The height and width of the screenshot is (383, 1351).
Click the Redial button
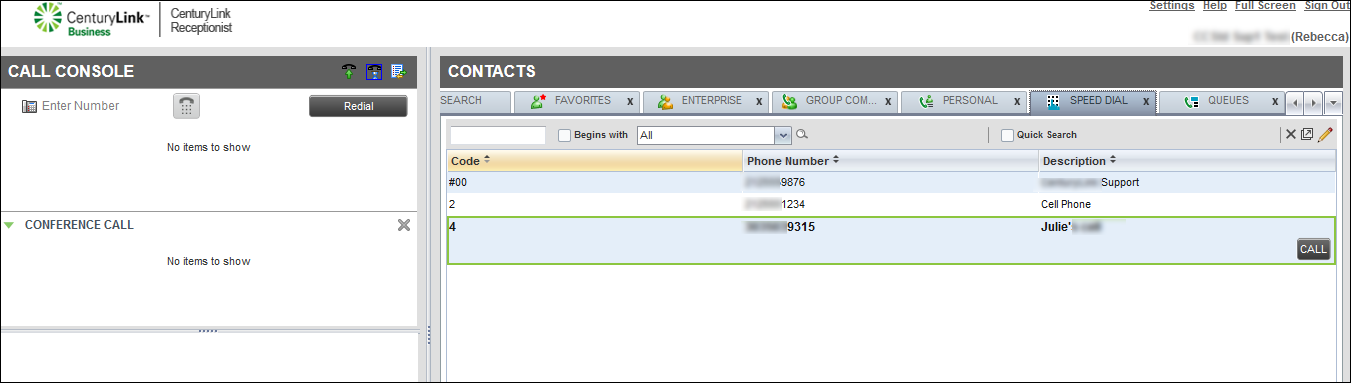click(358, 106)
